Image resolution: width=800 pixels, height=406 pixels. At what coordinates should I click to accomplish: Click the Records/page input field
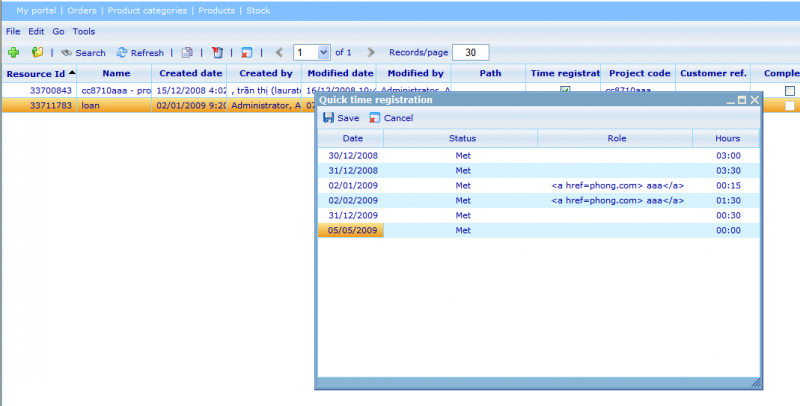pos(470,52)
